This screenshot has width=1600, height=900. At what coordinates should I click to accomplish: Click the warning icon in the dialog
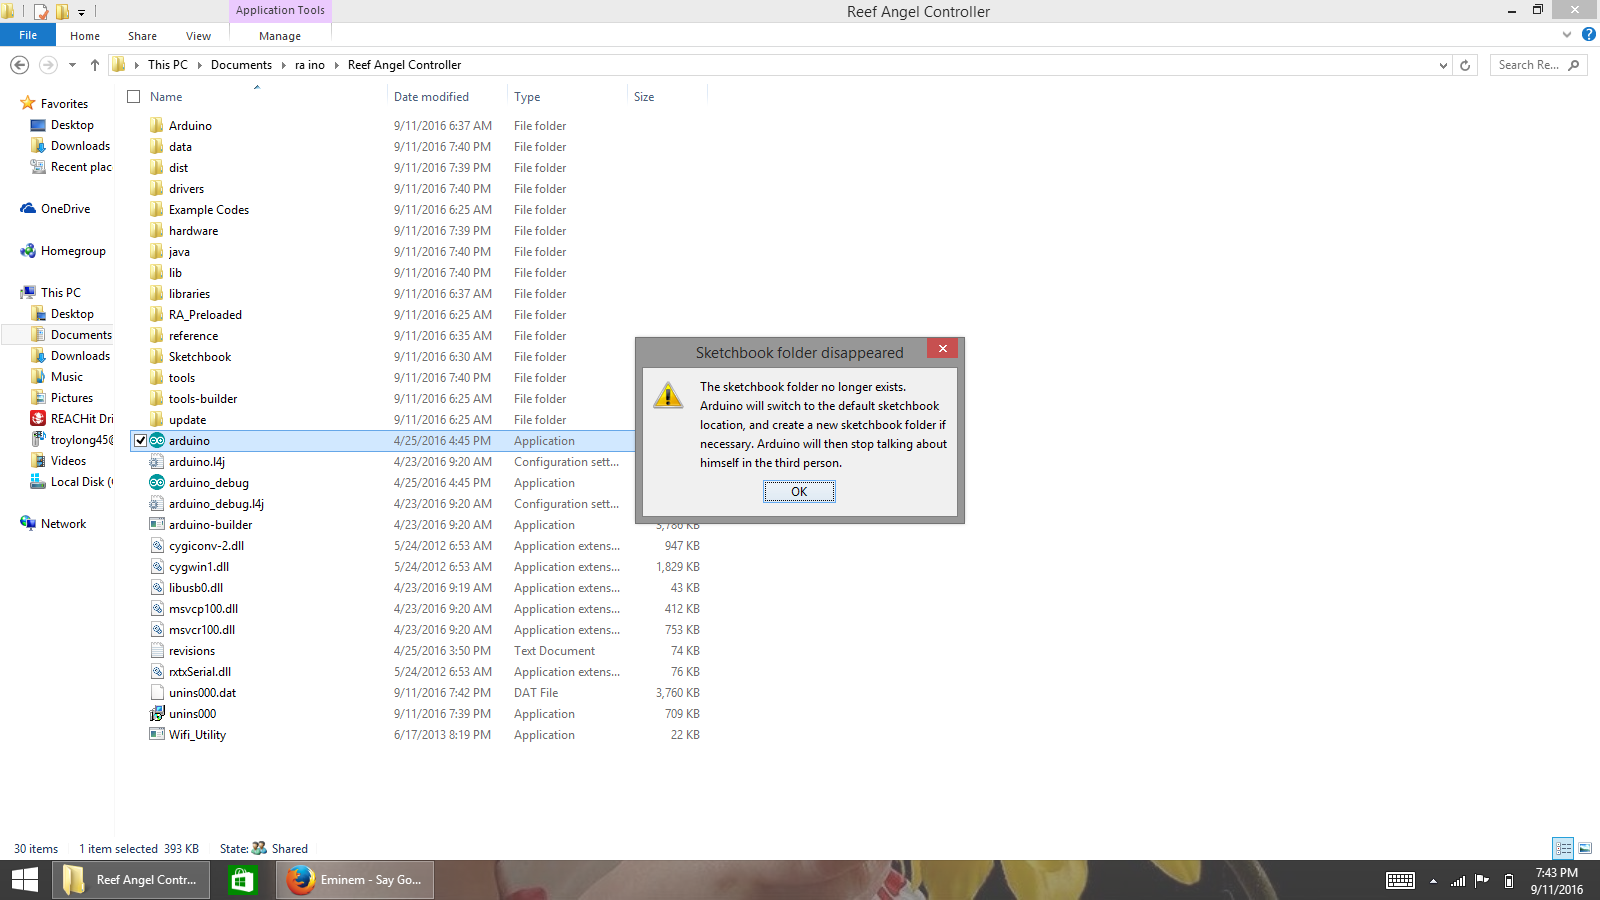(668, 395)
